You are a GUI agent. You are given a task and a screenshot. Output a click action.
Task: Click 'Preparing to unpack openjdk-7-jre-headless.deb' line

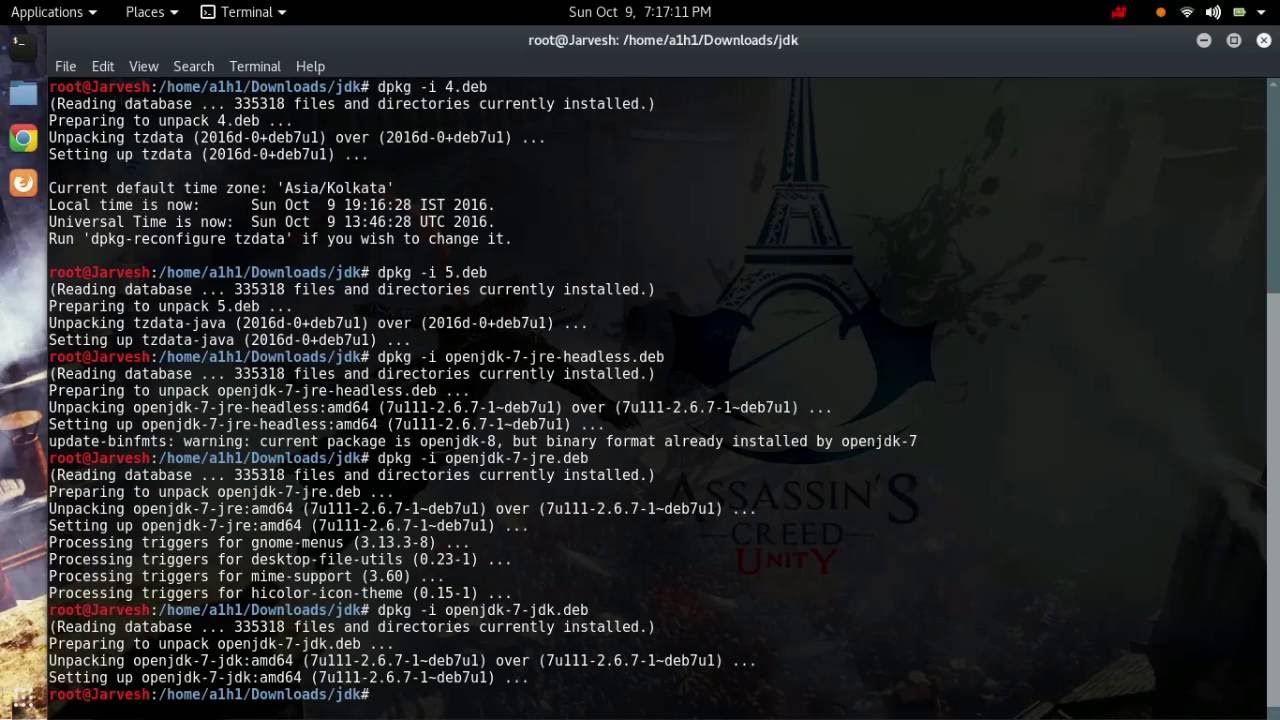point(259,391)
